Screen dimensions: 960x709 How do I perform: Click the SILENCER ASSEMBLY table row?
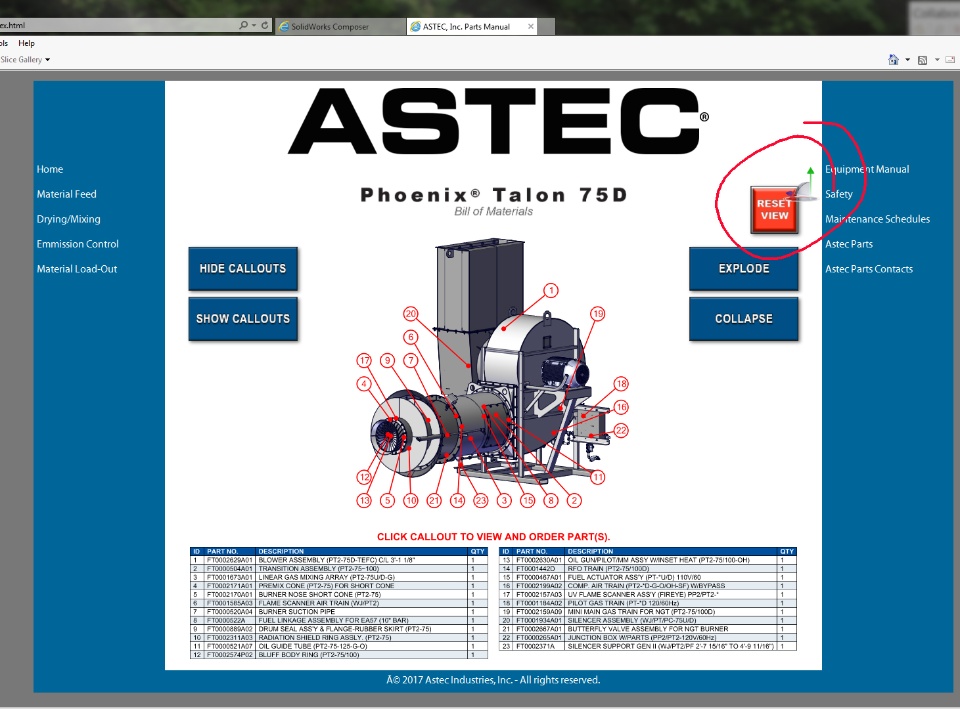click(x=648, y=620)
